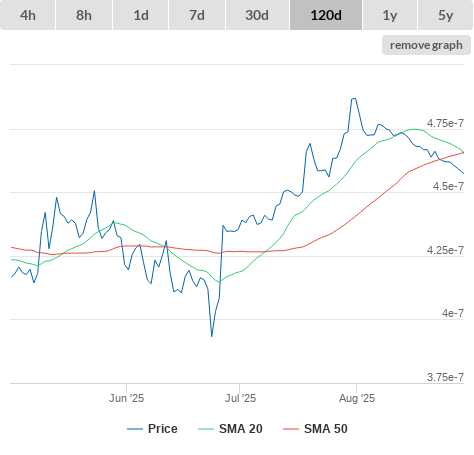Click the remove graph button
Image resolution: width=474 pixels, height=455 pixels.
(426, 45)
